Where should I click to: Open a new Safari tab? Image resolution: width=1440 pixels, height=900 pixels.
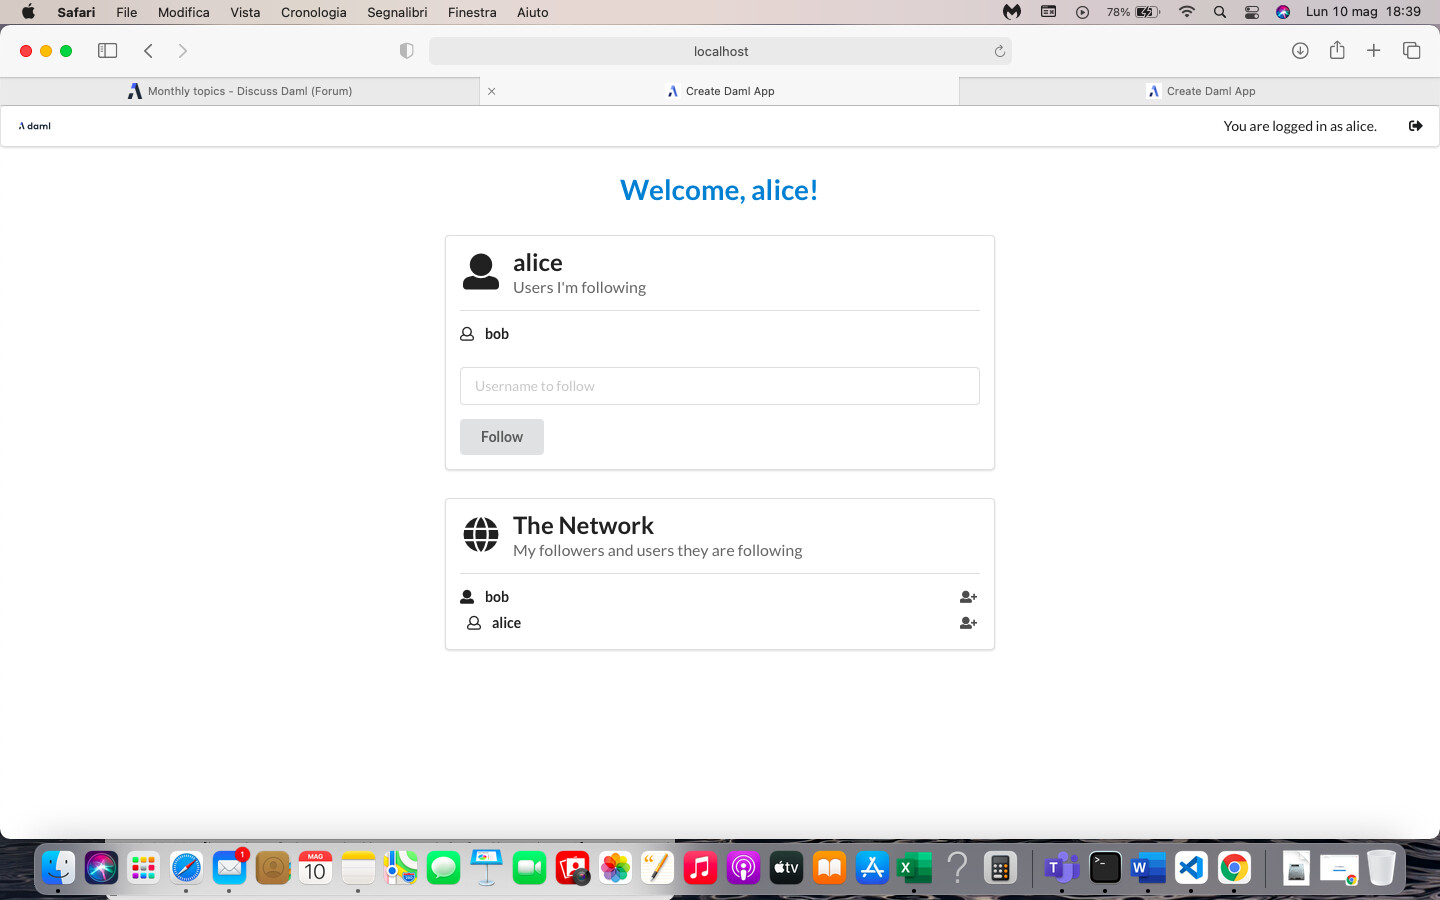click(x=1374, y=51)
